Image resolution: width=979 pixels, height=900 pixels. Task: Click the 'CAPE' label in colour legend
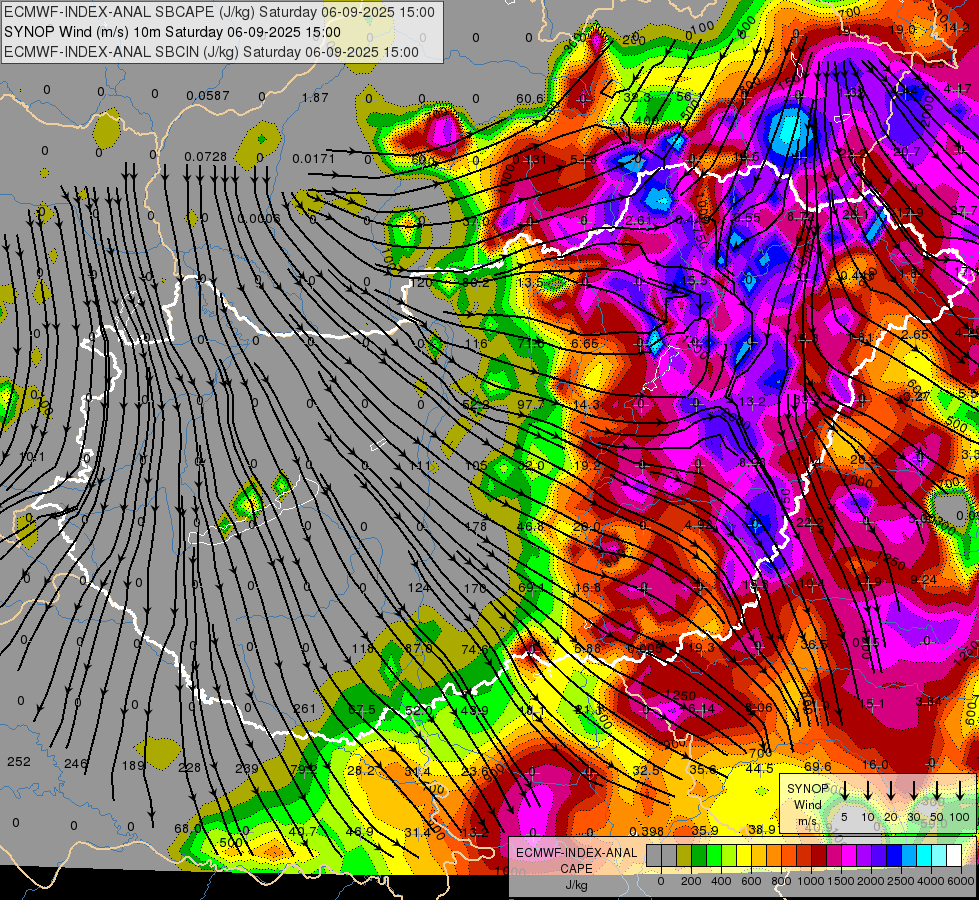click(576, 869)
